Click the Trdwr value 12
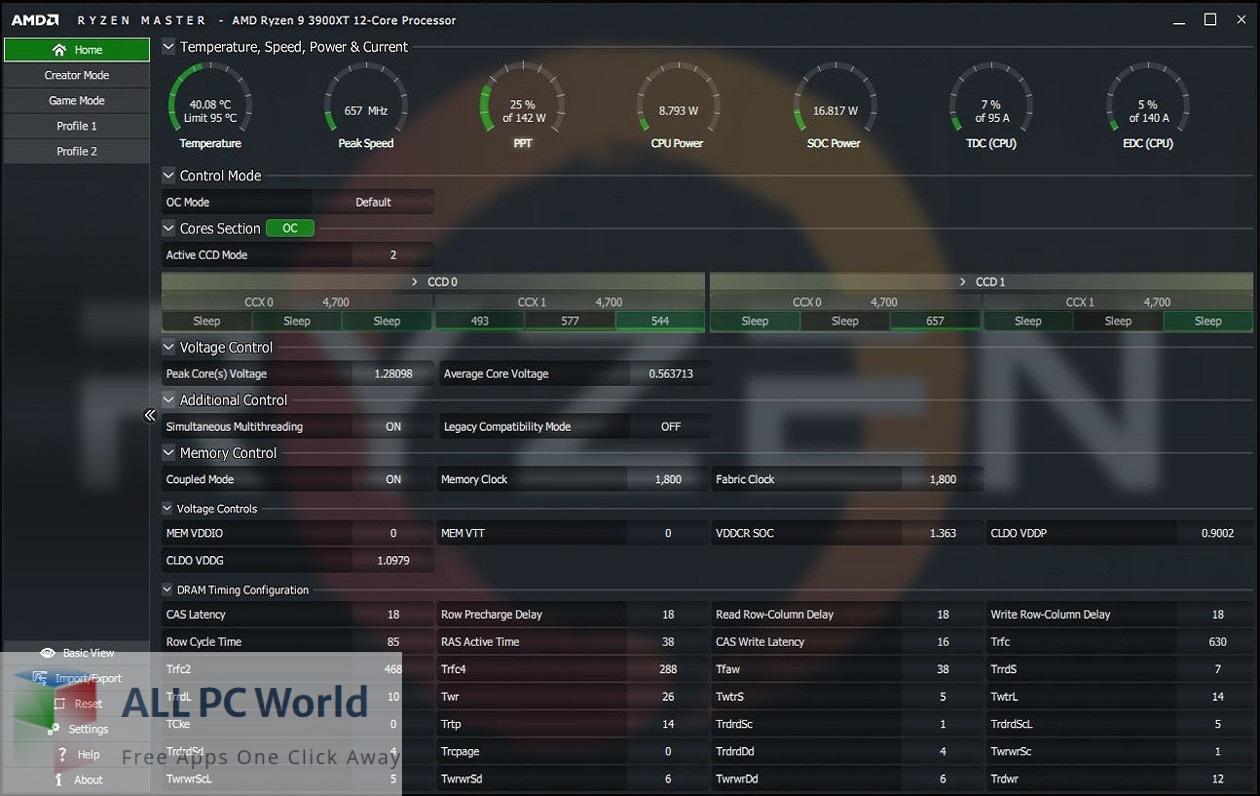This screenshot has height=796, width=1260. [1217, 779]
